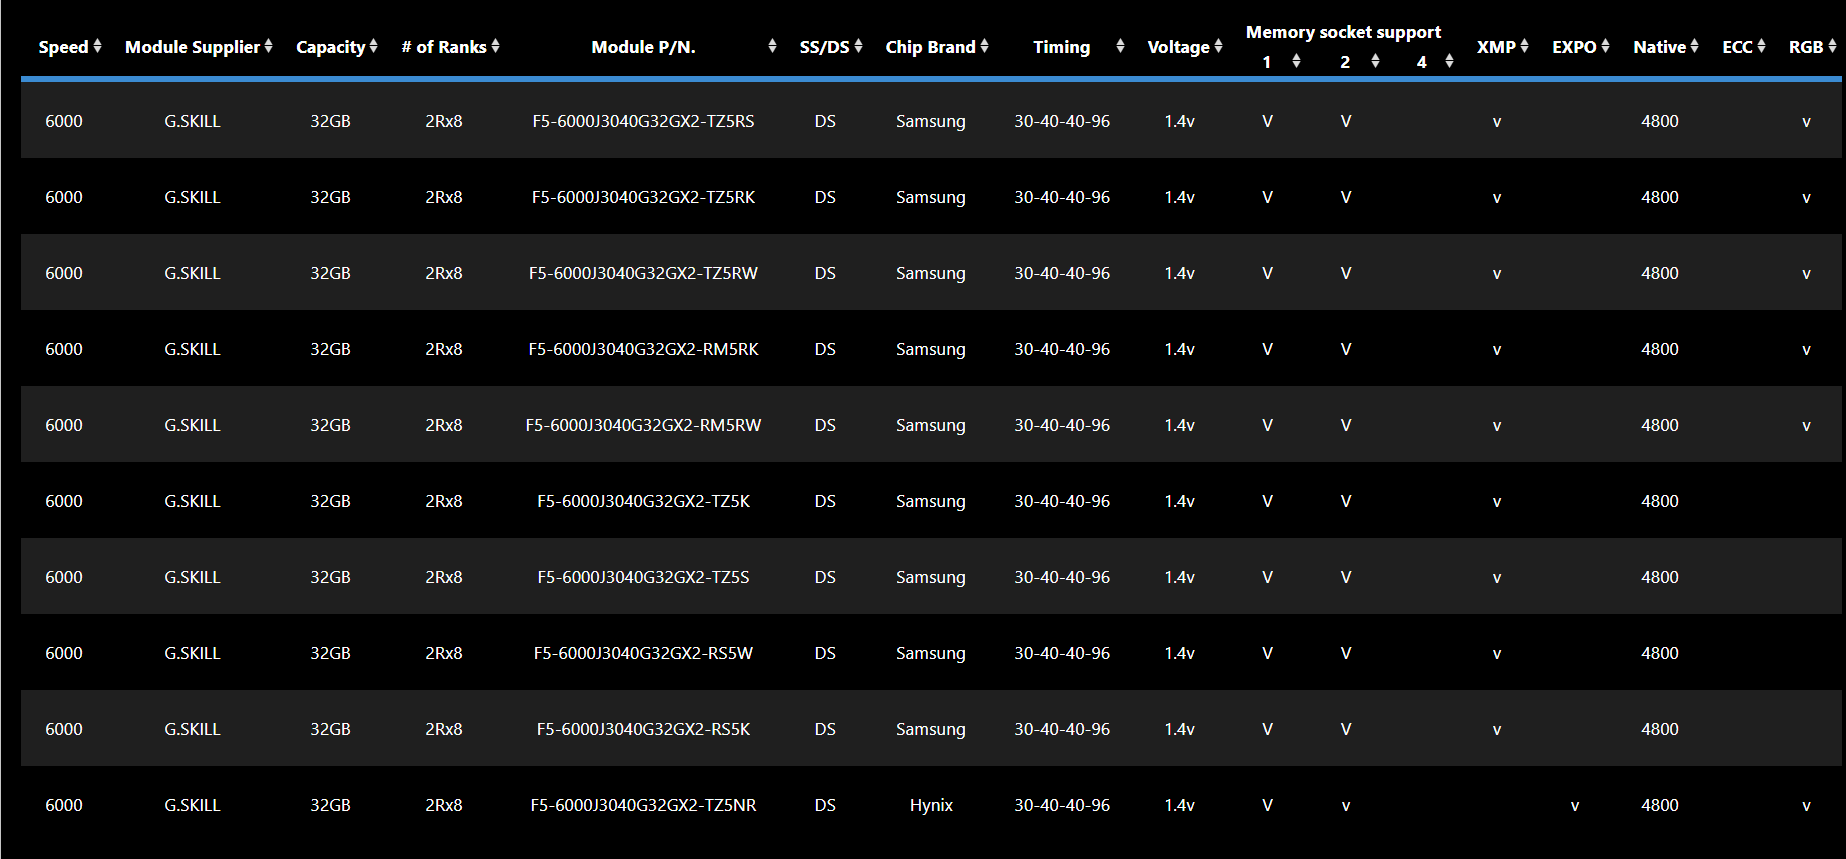Click the Memory socket support header text
This screenshot has height=859, width=1846.
1343,32
